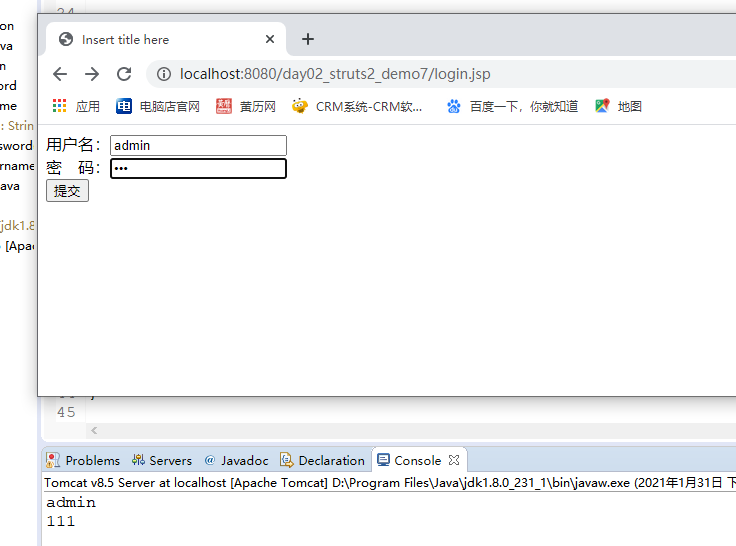Click the 电脑店官网 bookmark icon
The width and height of the screenshot is (736, 546).
[x=124, y=106]
